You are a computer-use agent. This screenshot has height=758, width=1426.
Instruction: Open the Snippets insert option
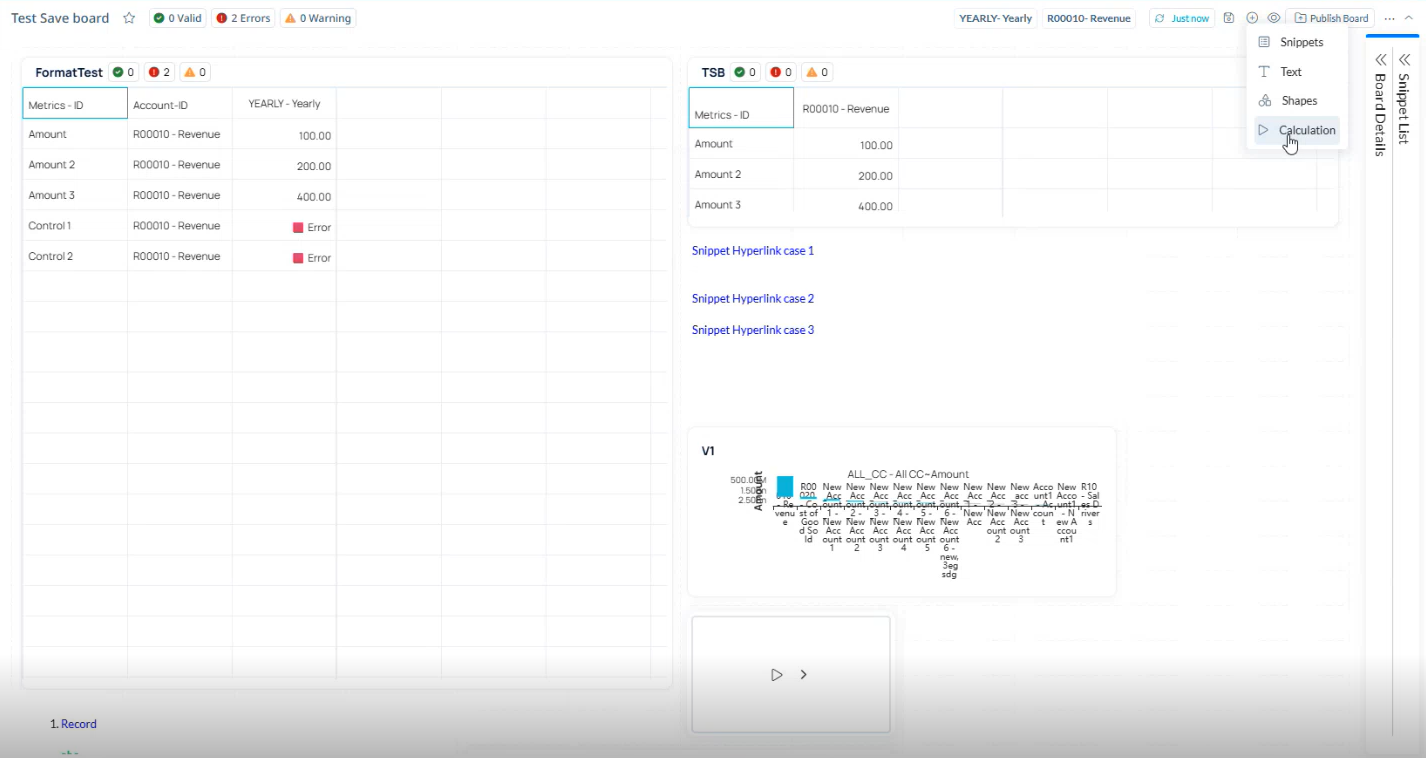tap(1302, 42)
